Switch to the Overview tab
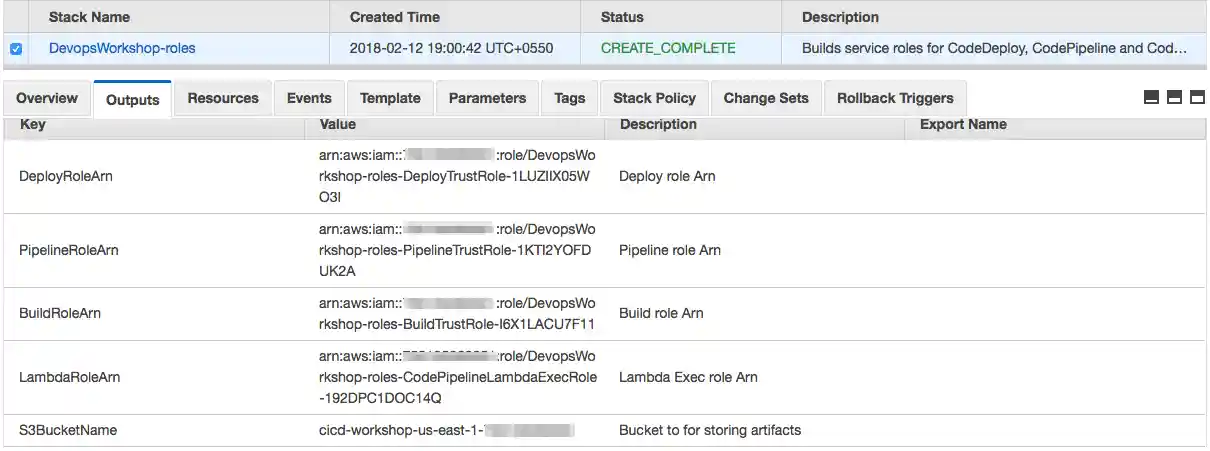This screenshot has height=451, width=1210. pyautogui.click(x=47, y=98)
